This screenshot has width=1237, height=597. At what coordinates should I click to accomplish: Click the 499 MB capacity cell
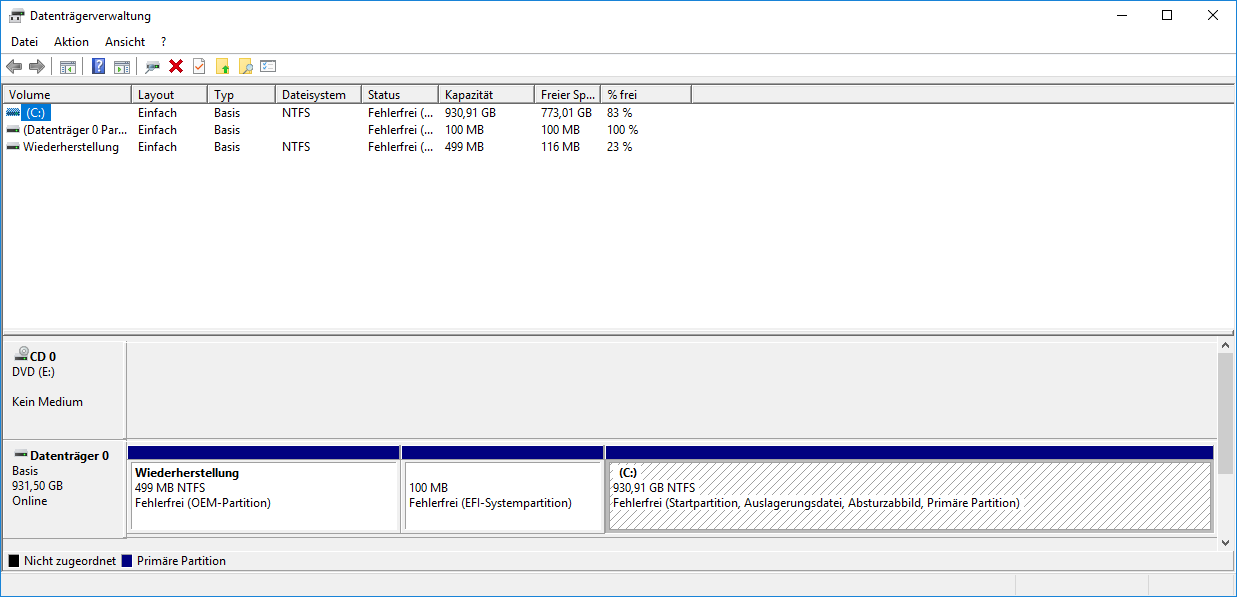[464, 147]
